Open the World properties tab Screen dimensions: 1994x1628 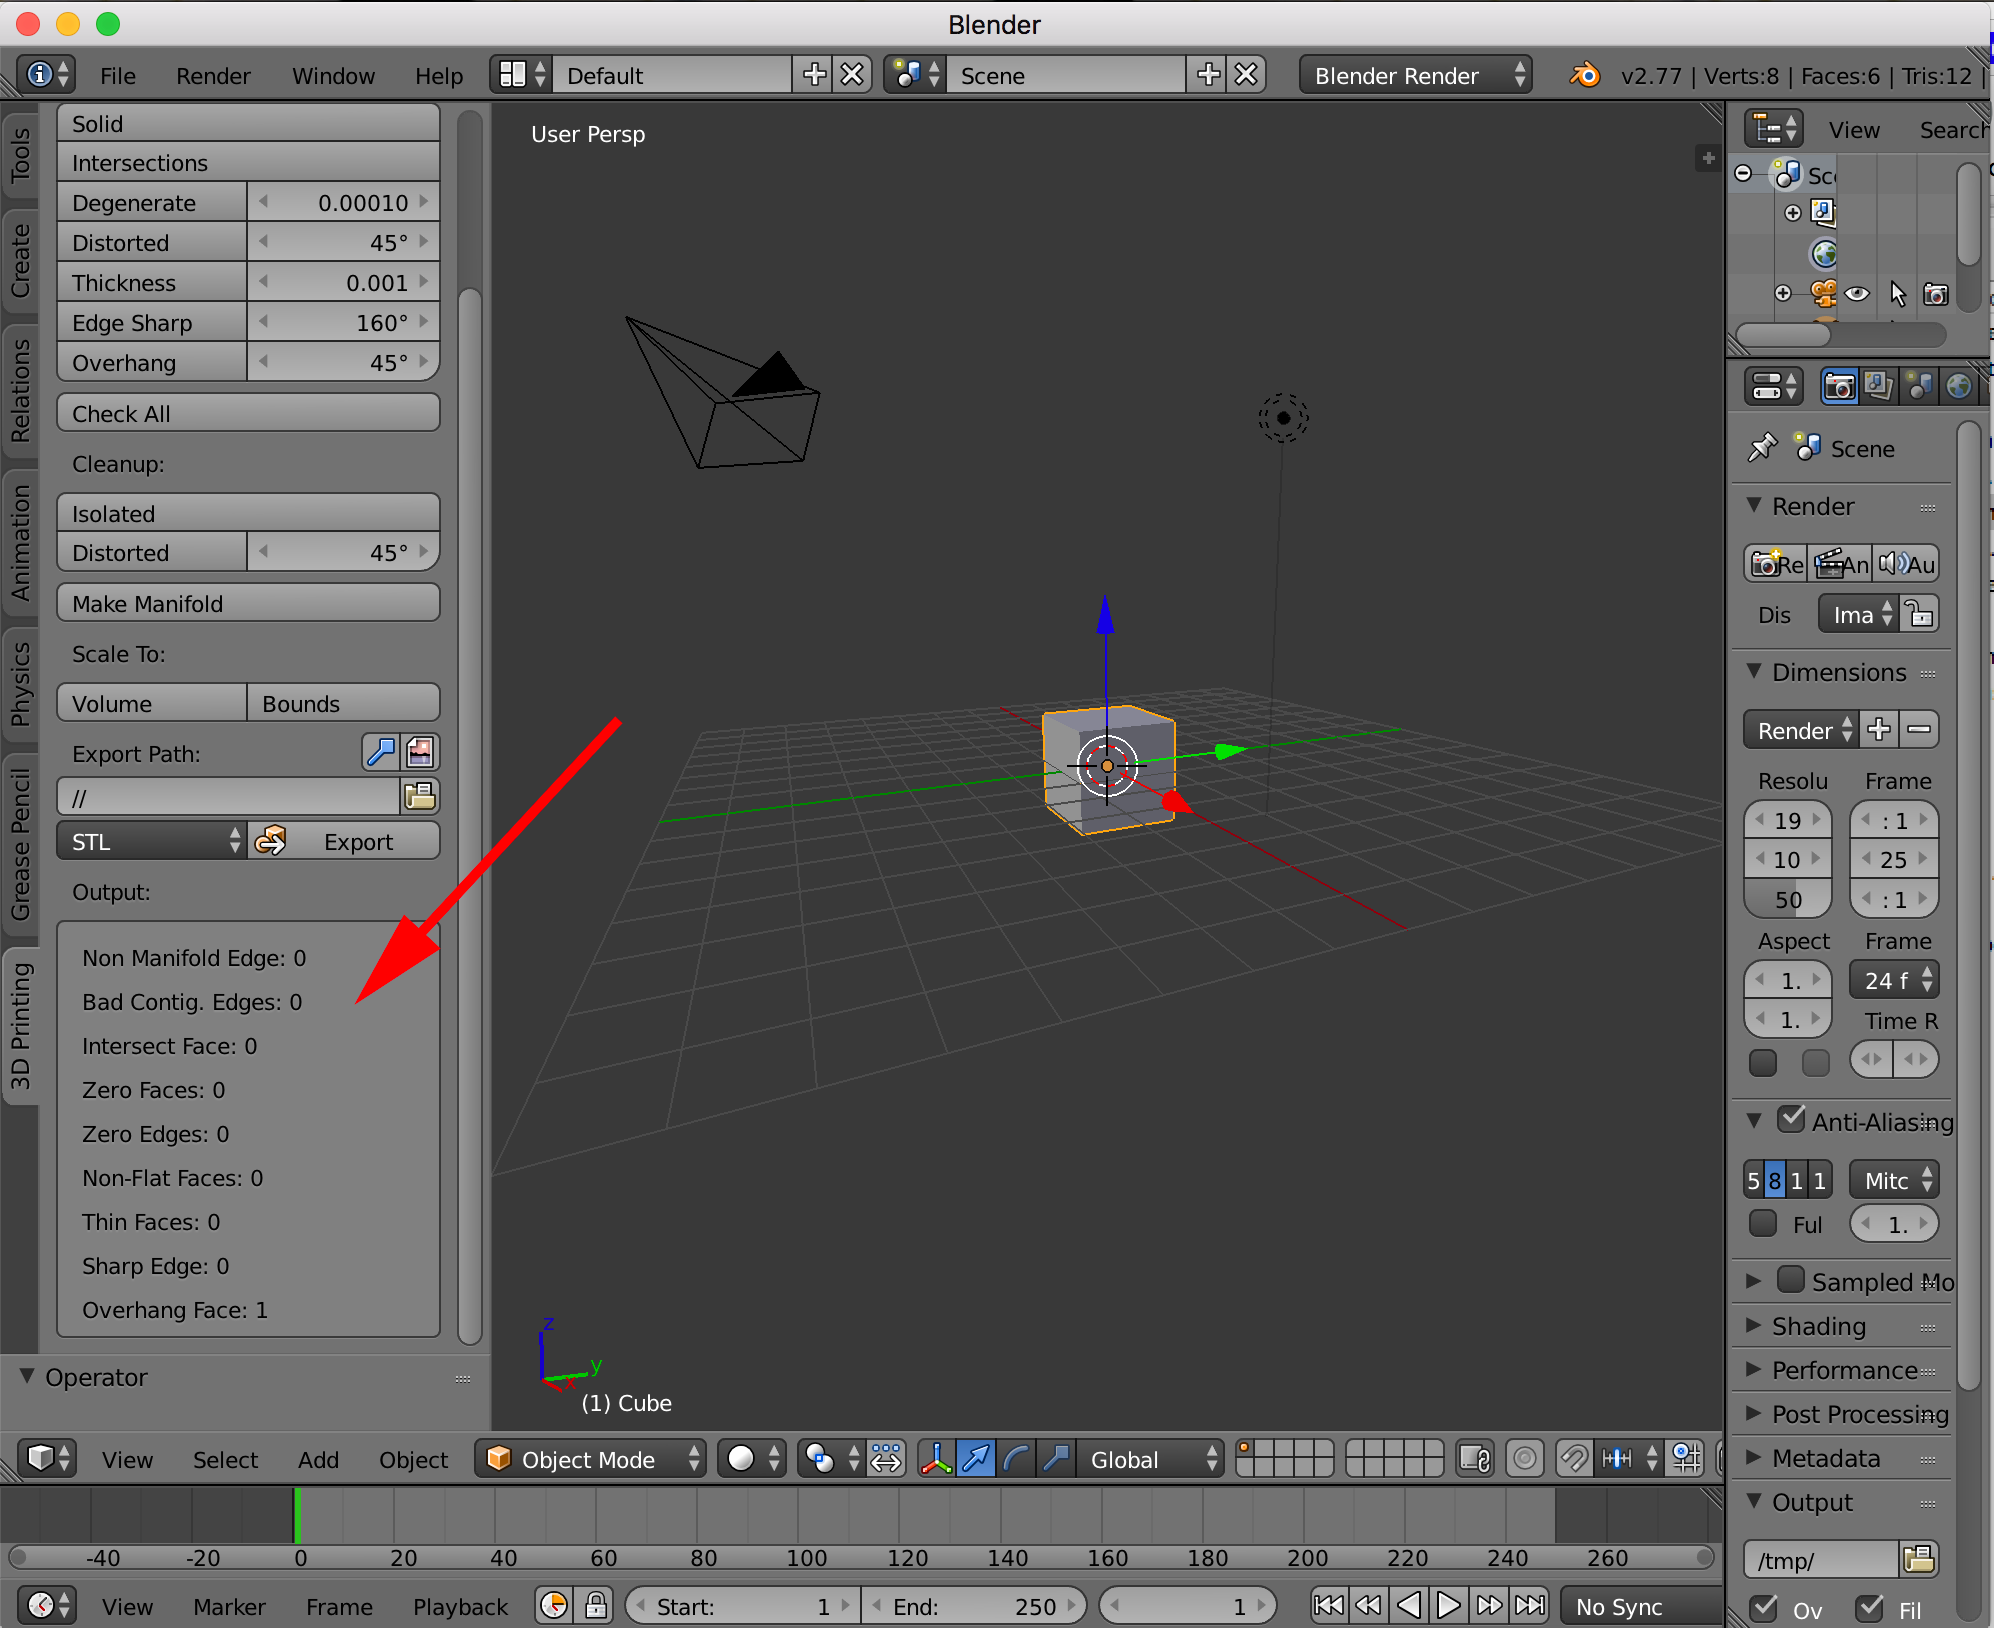(1958, 385)
